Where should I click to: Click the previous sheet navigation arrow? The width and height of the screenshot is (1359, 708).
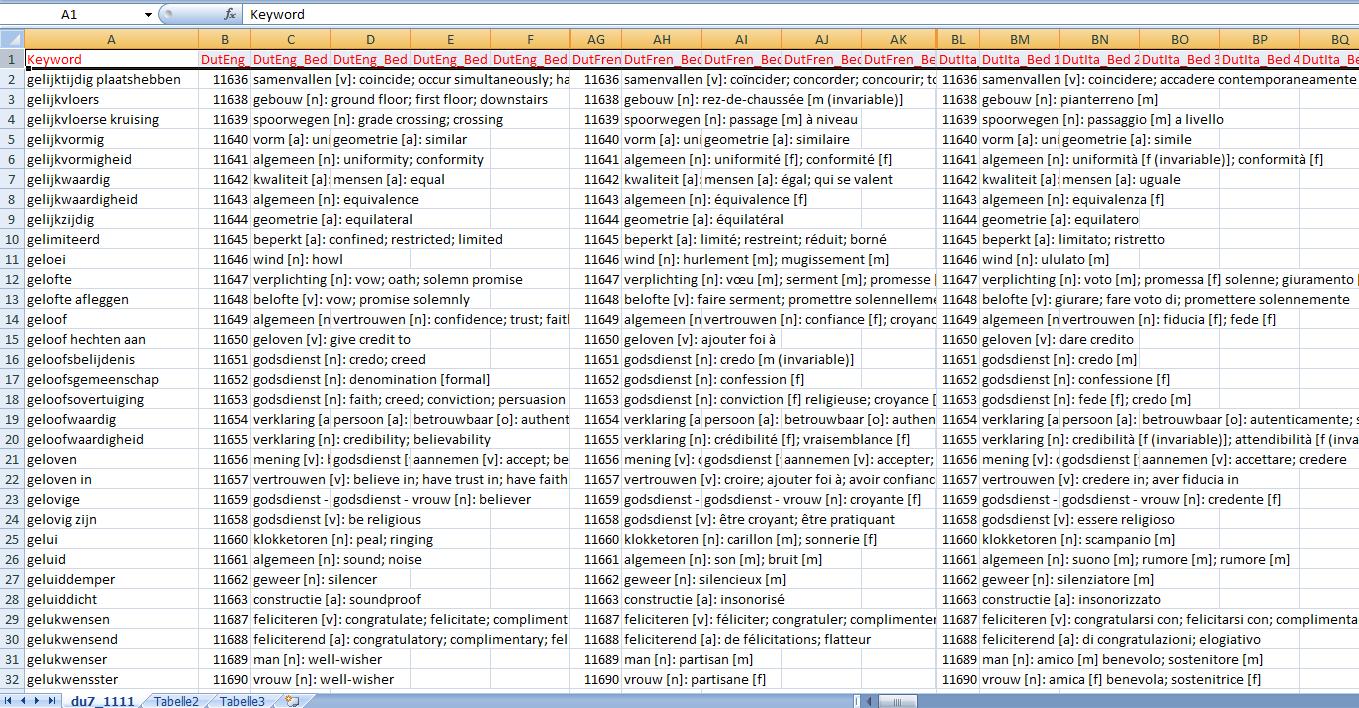pyautogui.click(x=24, y=701)
